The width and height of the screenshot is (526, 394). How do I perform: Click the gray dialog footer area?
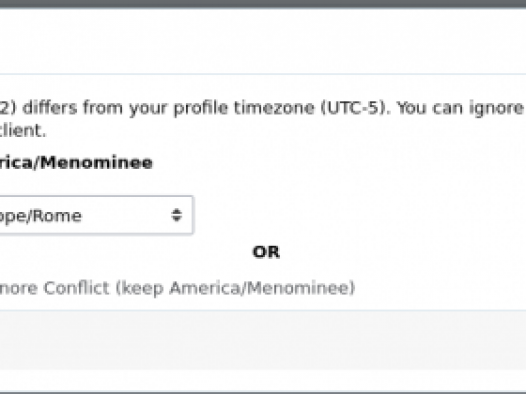pos(263,340)
